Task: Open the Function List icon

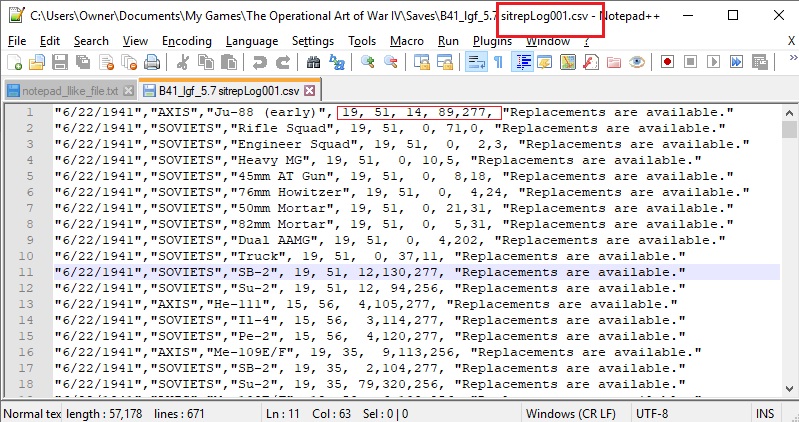Action: pyautogui.click(x=591, y=62)
